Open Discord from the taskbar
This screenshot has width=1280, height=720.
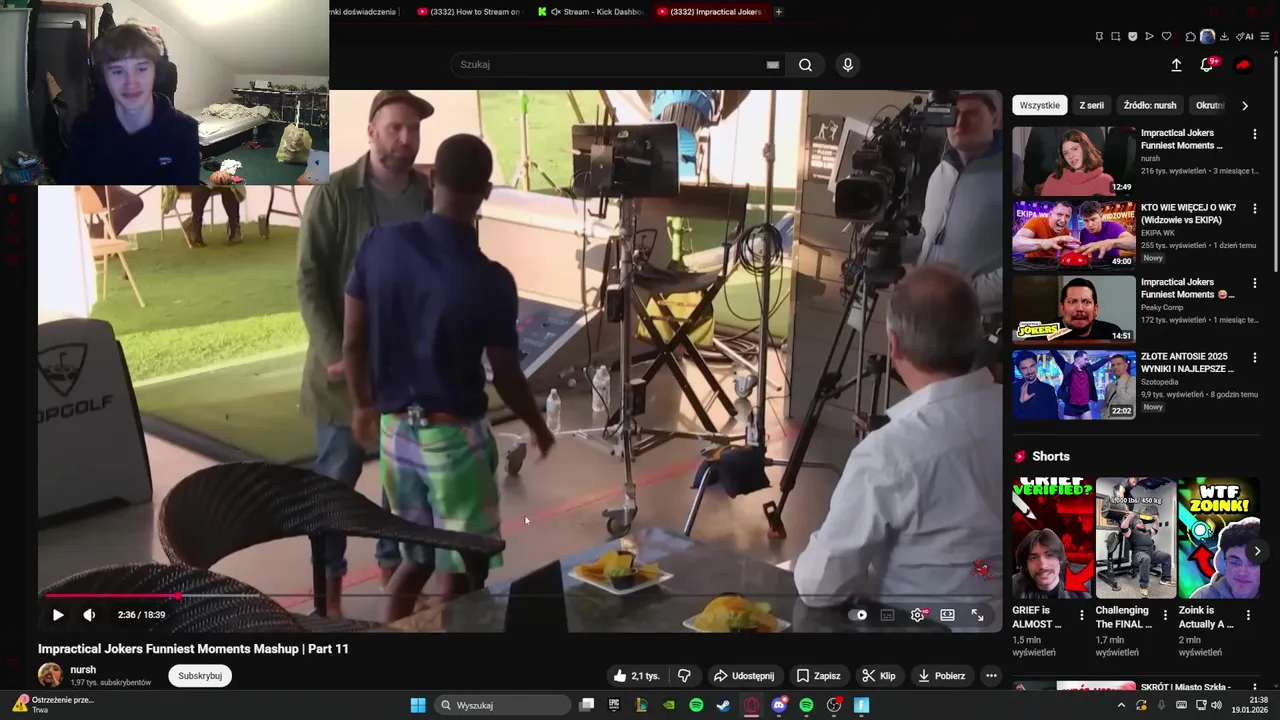779,705
